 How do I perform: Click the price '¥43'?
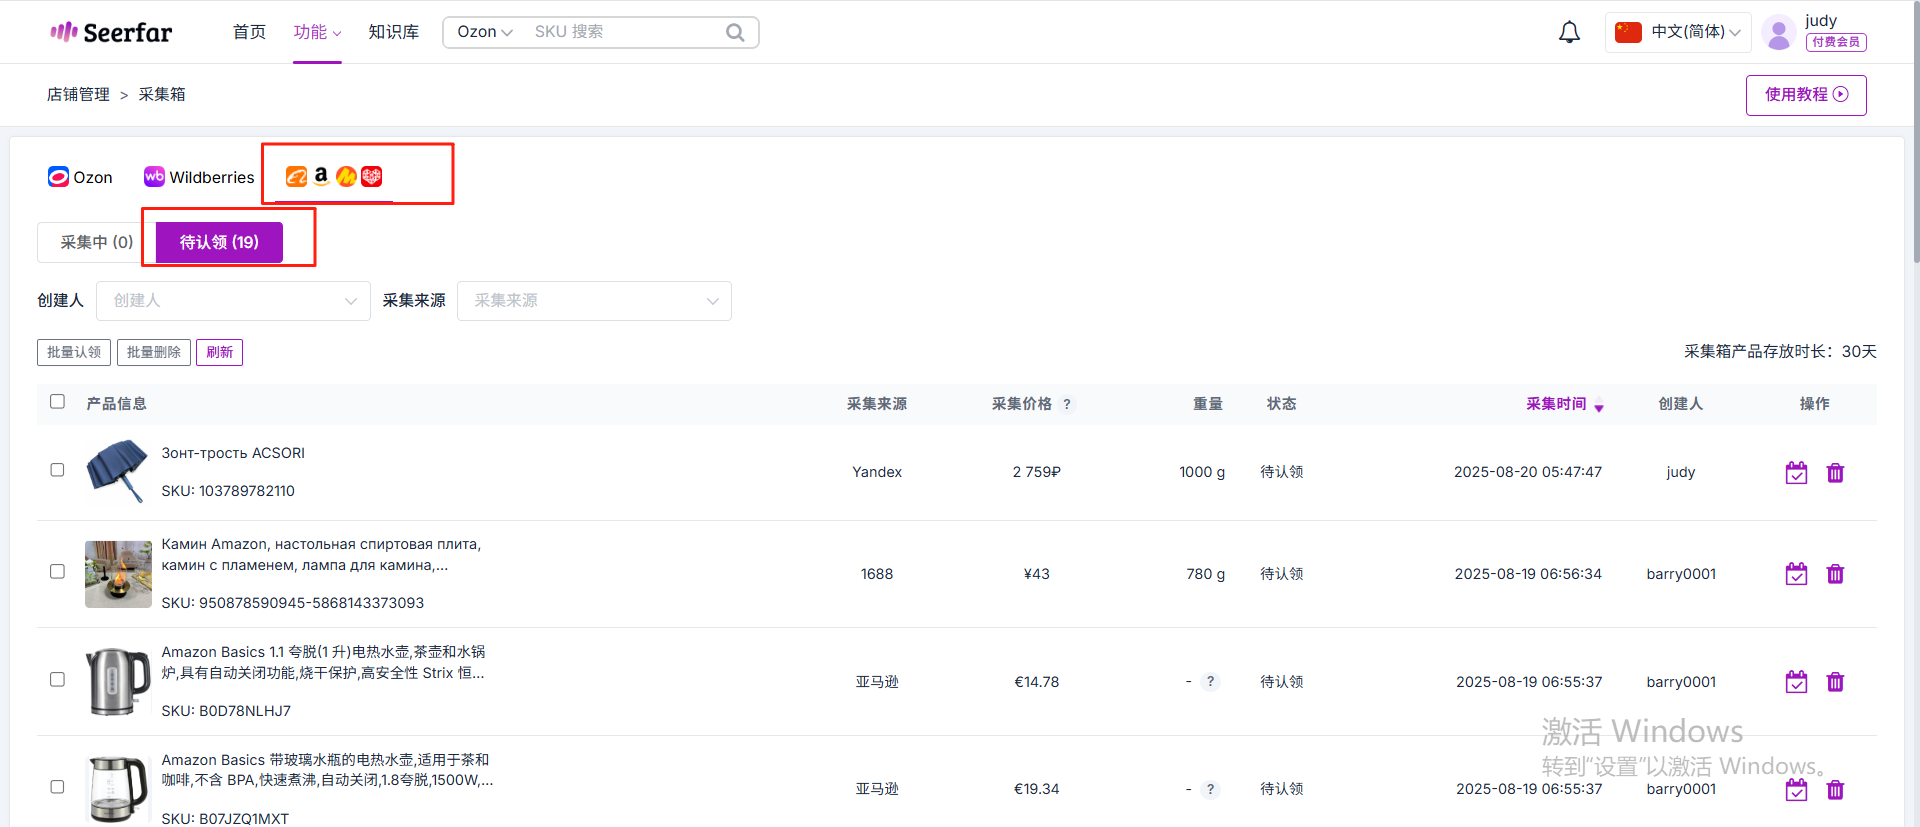[x=1037, y=574]
